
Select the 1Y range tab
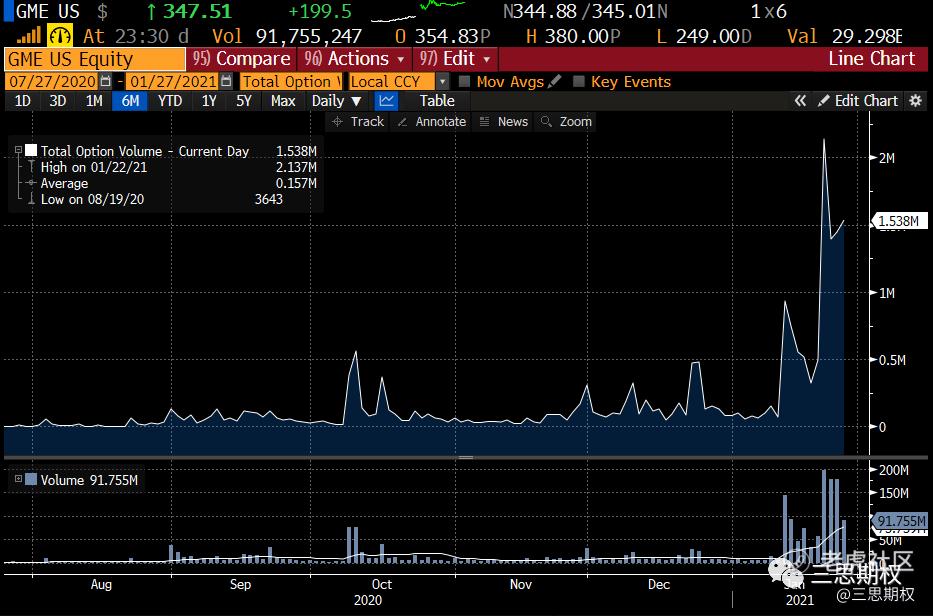(209, 101)
